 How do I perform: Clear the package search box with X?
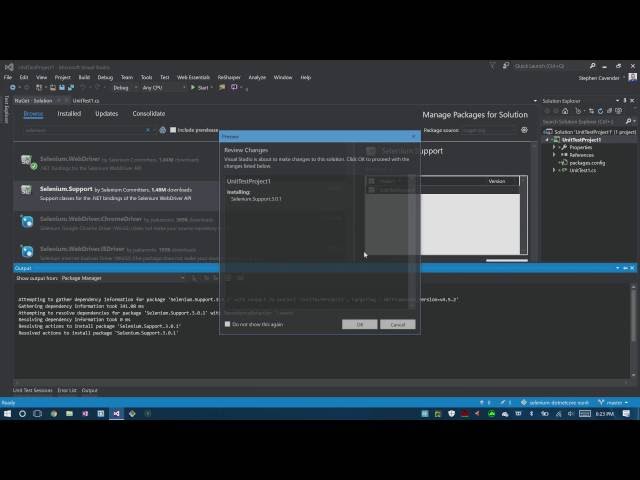click(148, 130)
